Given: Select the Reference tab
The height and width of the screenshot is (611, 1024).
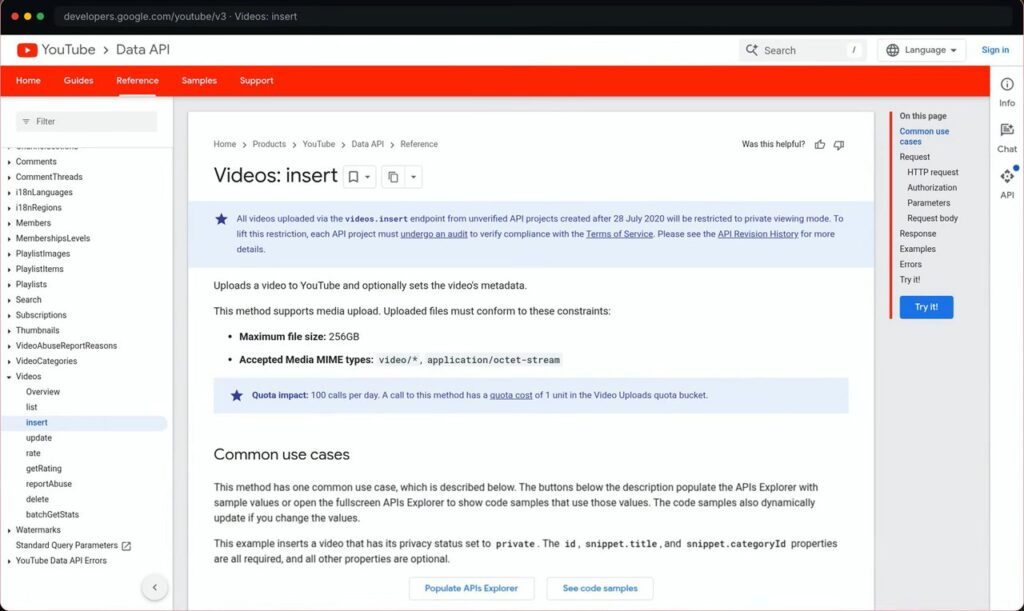Looking at the screenshot, I should click(x=137, y=81).
